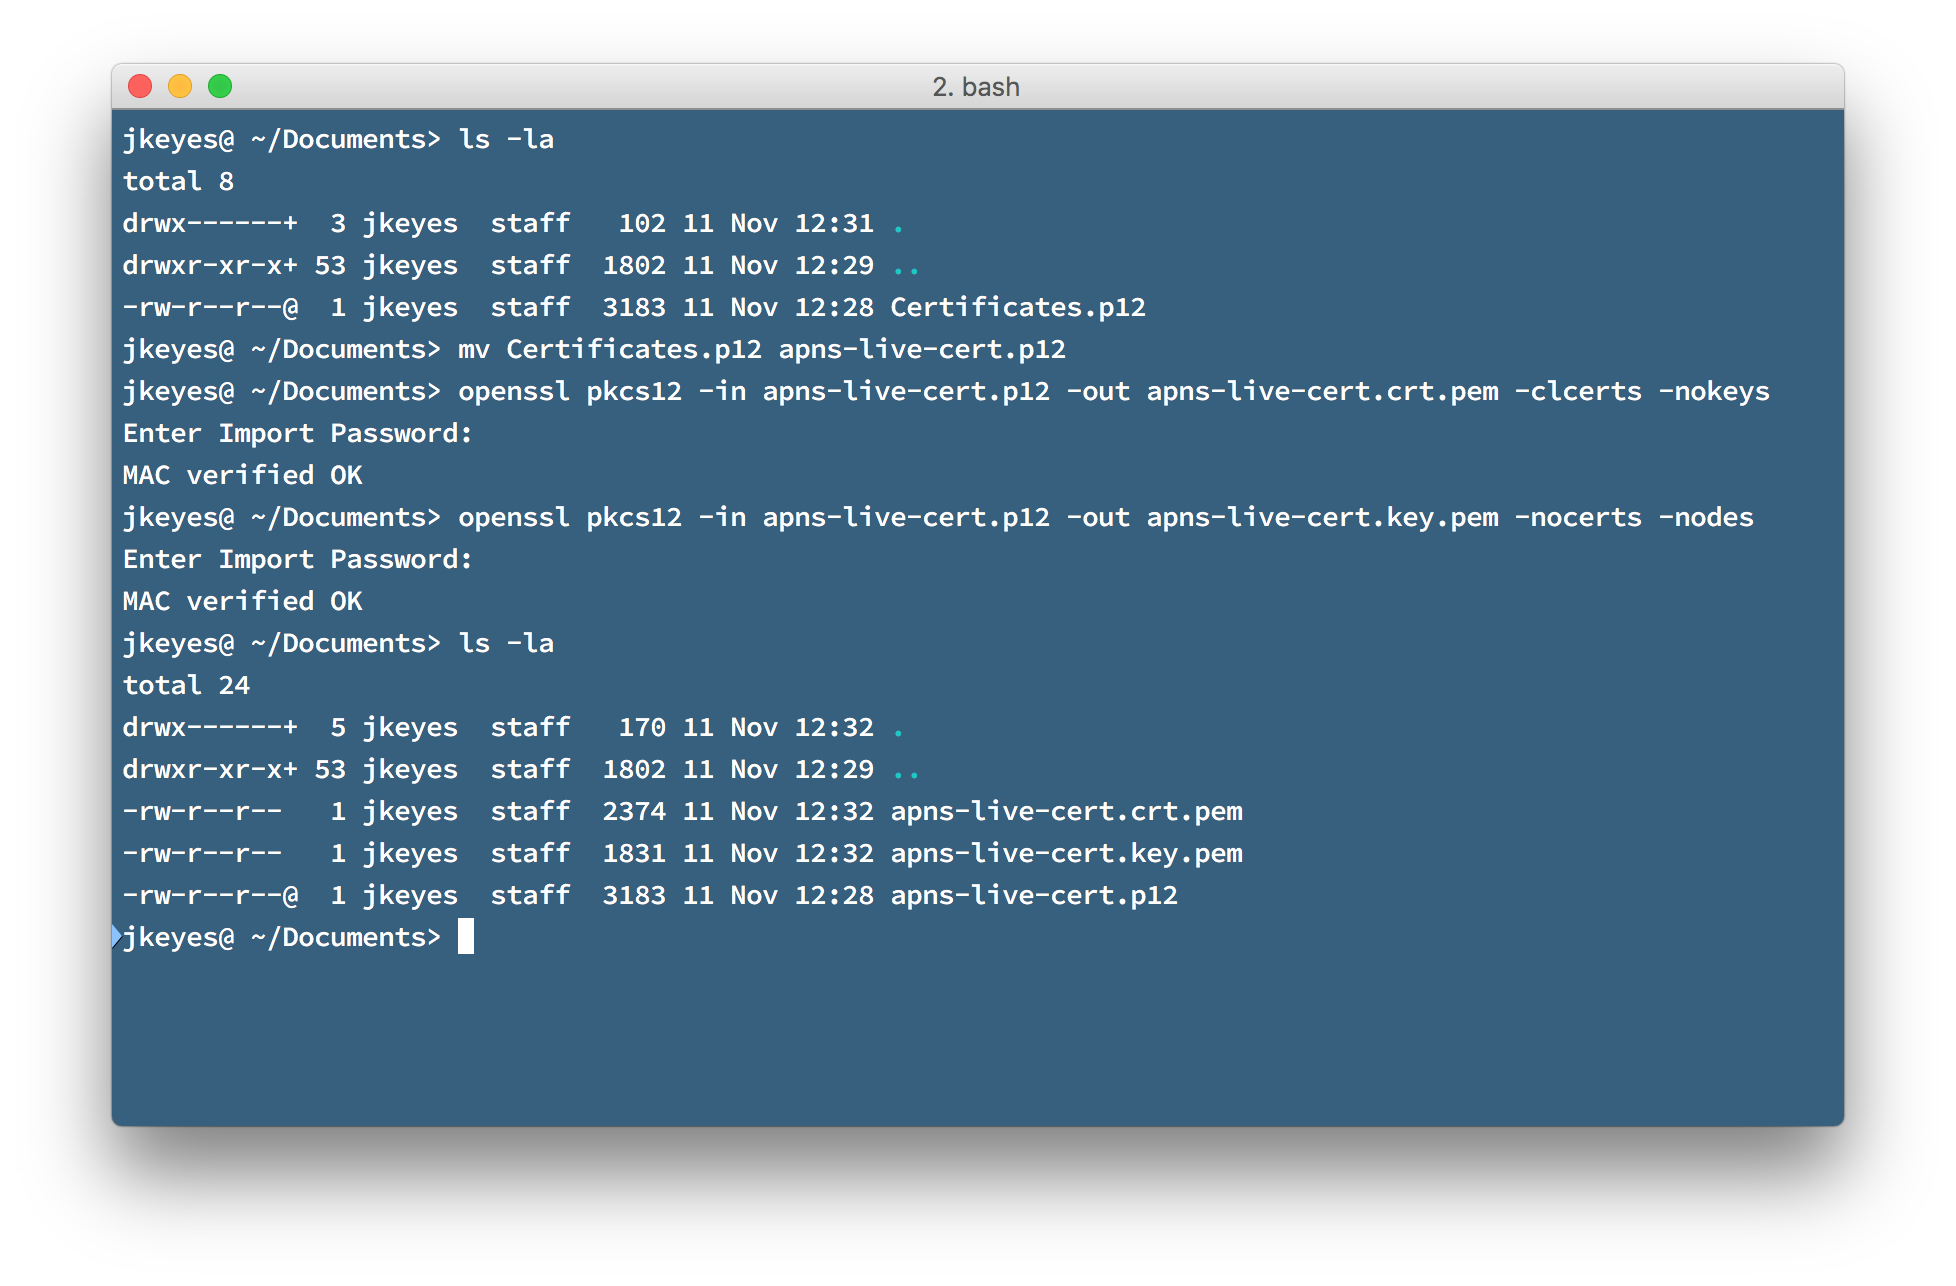Click the blue prompt mark arrow
This screenshot has height=1286, width=1956.
(117, 937)
